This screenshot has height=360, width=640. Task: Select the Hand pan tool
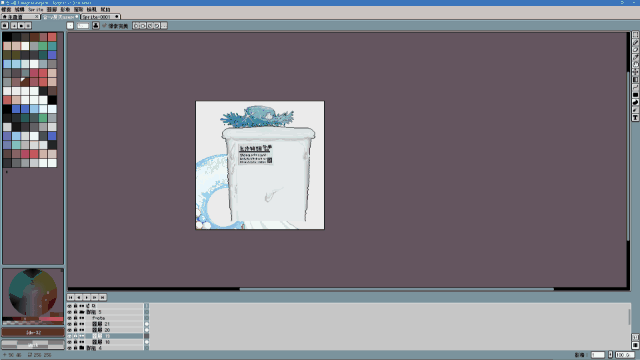point(636,64)
